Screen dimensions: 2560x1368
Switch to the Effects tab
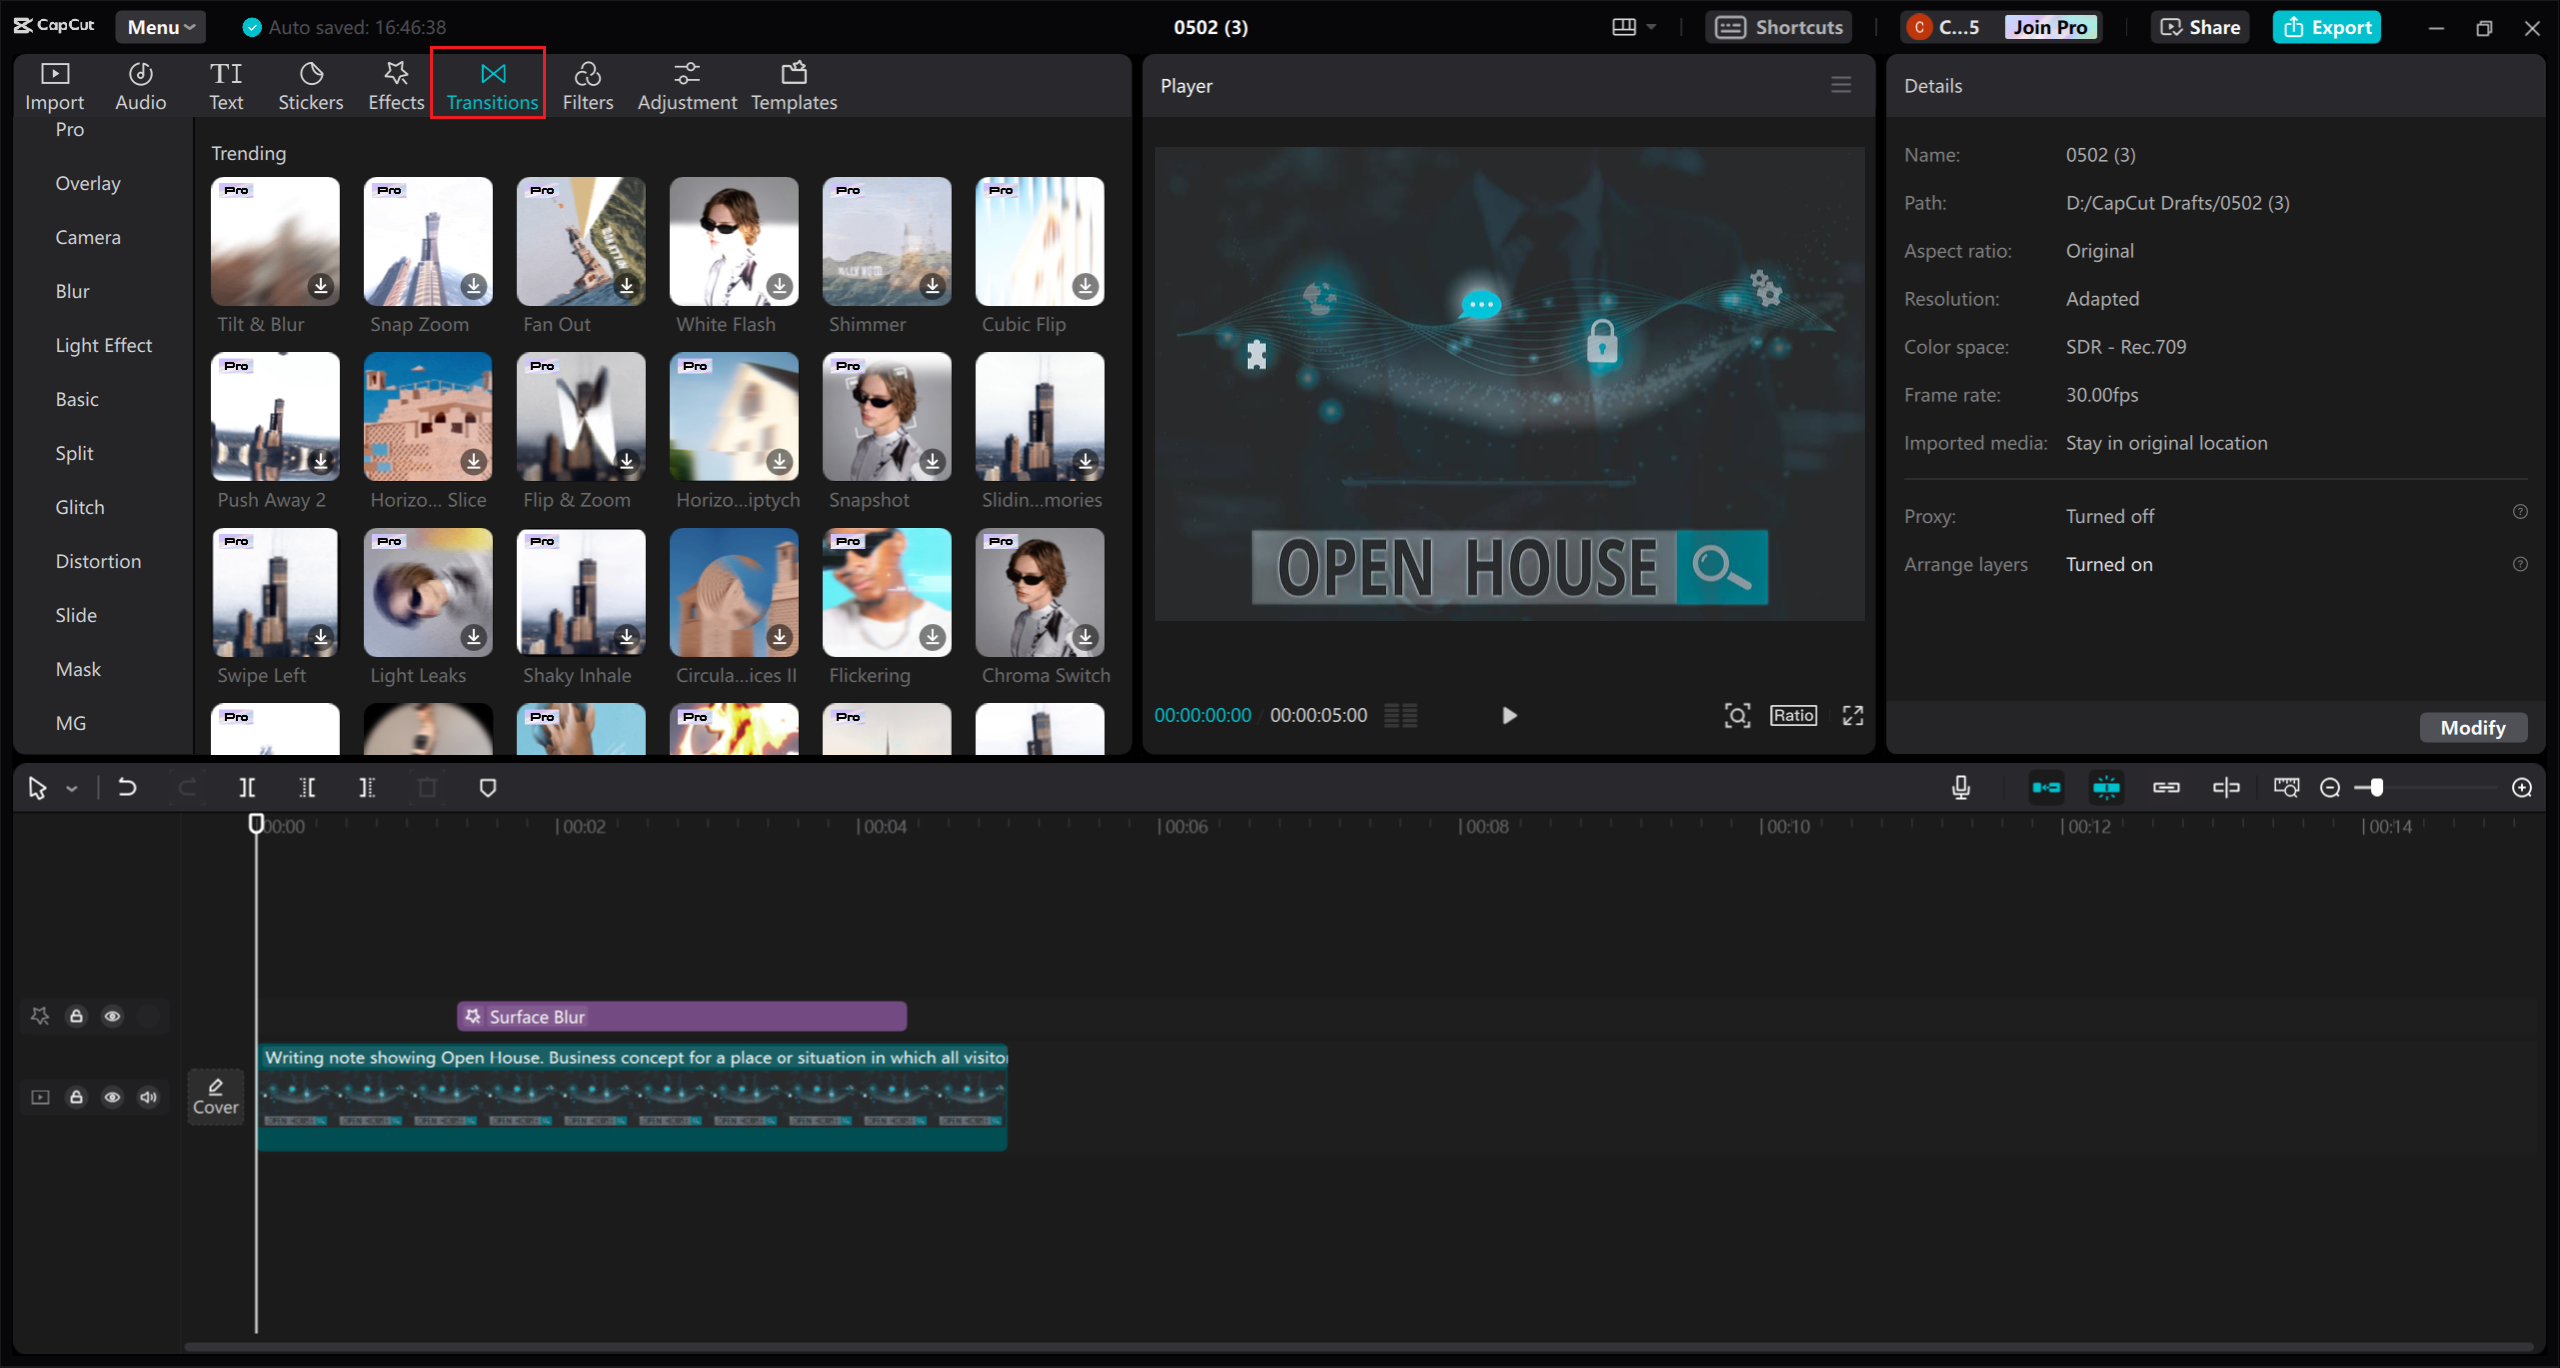395,84
